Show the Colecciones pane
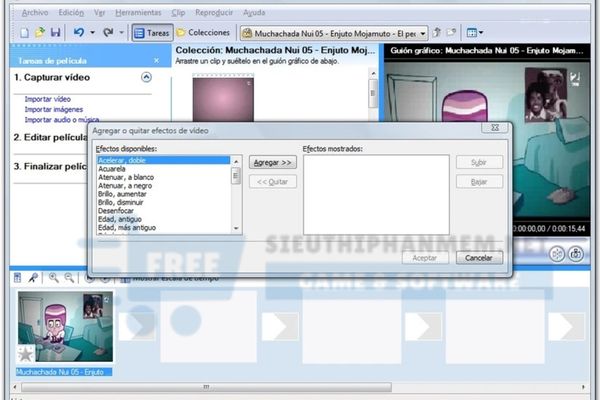 203,33
